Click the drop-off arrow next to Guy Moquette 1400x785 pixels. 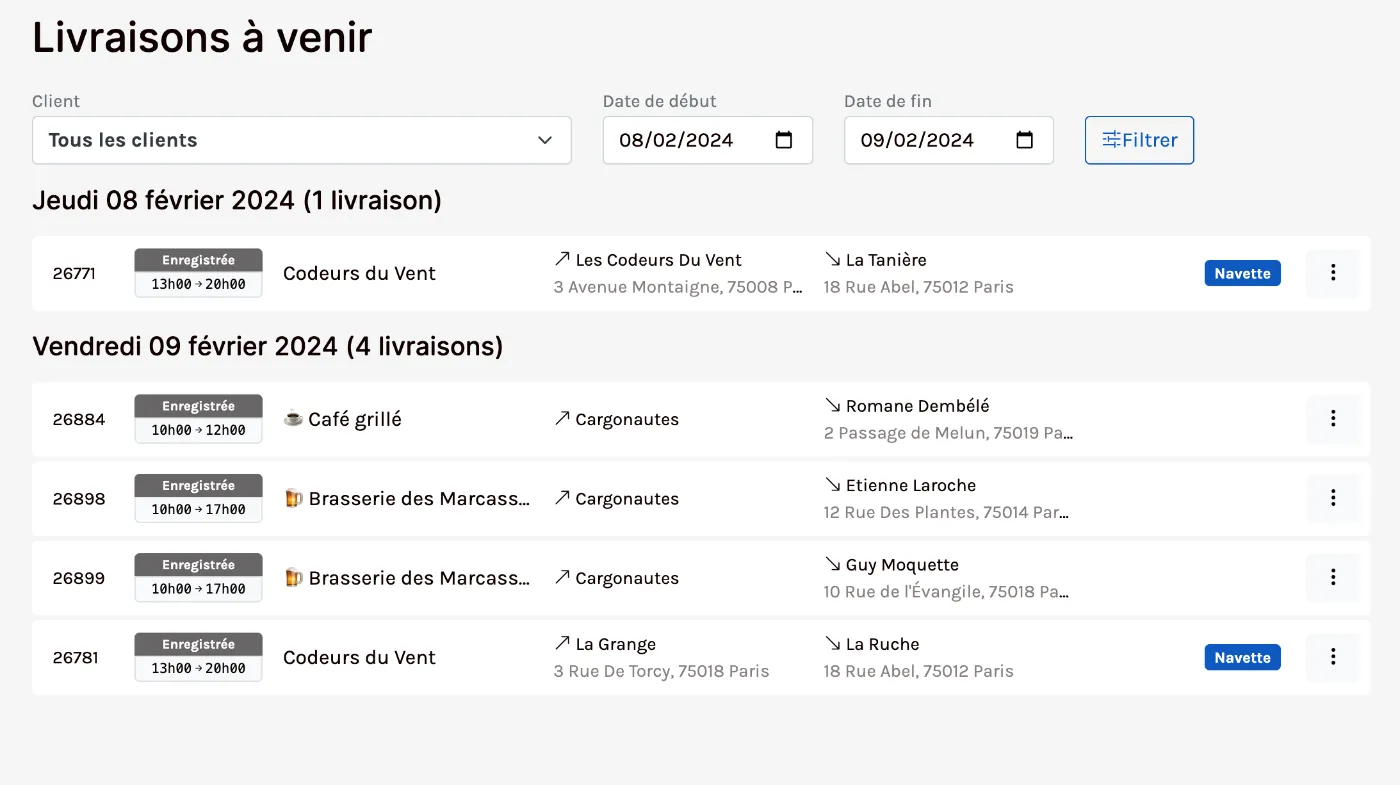pyautogui.click(x=832, y=564)
